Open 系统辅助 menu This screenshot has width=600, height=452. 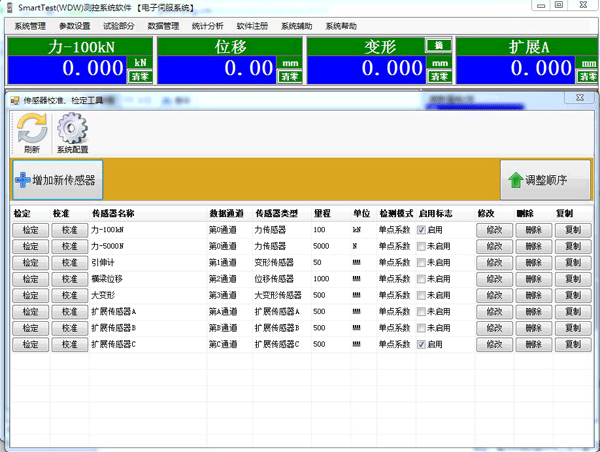coord(296,26)
